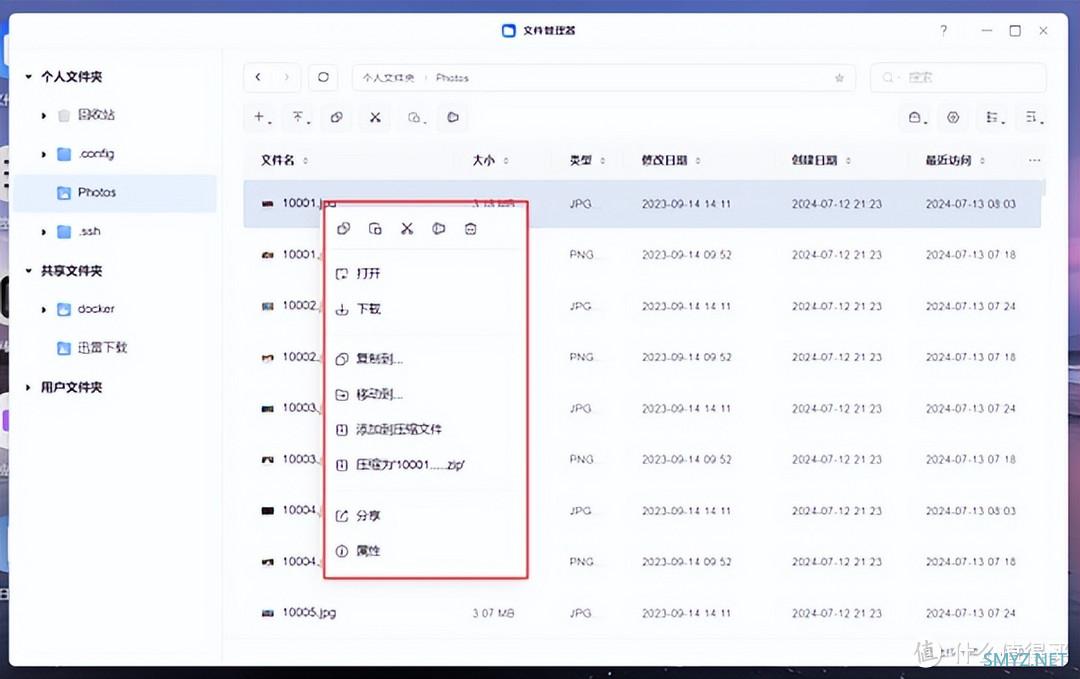Image resolution: width=1080 pixels, height=679 pixels.
Task: Open the column options ellipsis in the header
Action: coord(1034,160)
